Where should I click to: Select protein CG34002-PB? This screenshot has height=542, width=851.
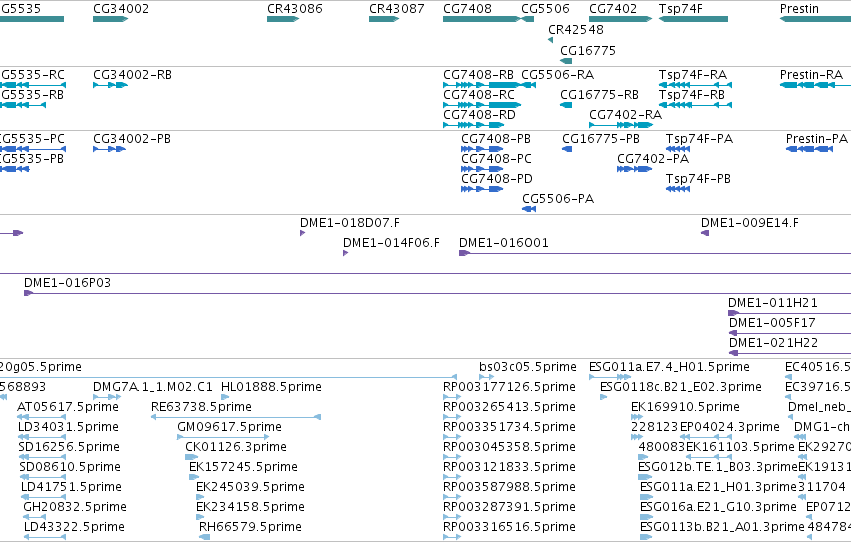(132, 139)
